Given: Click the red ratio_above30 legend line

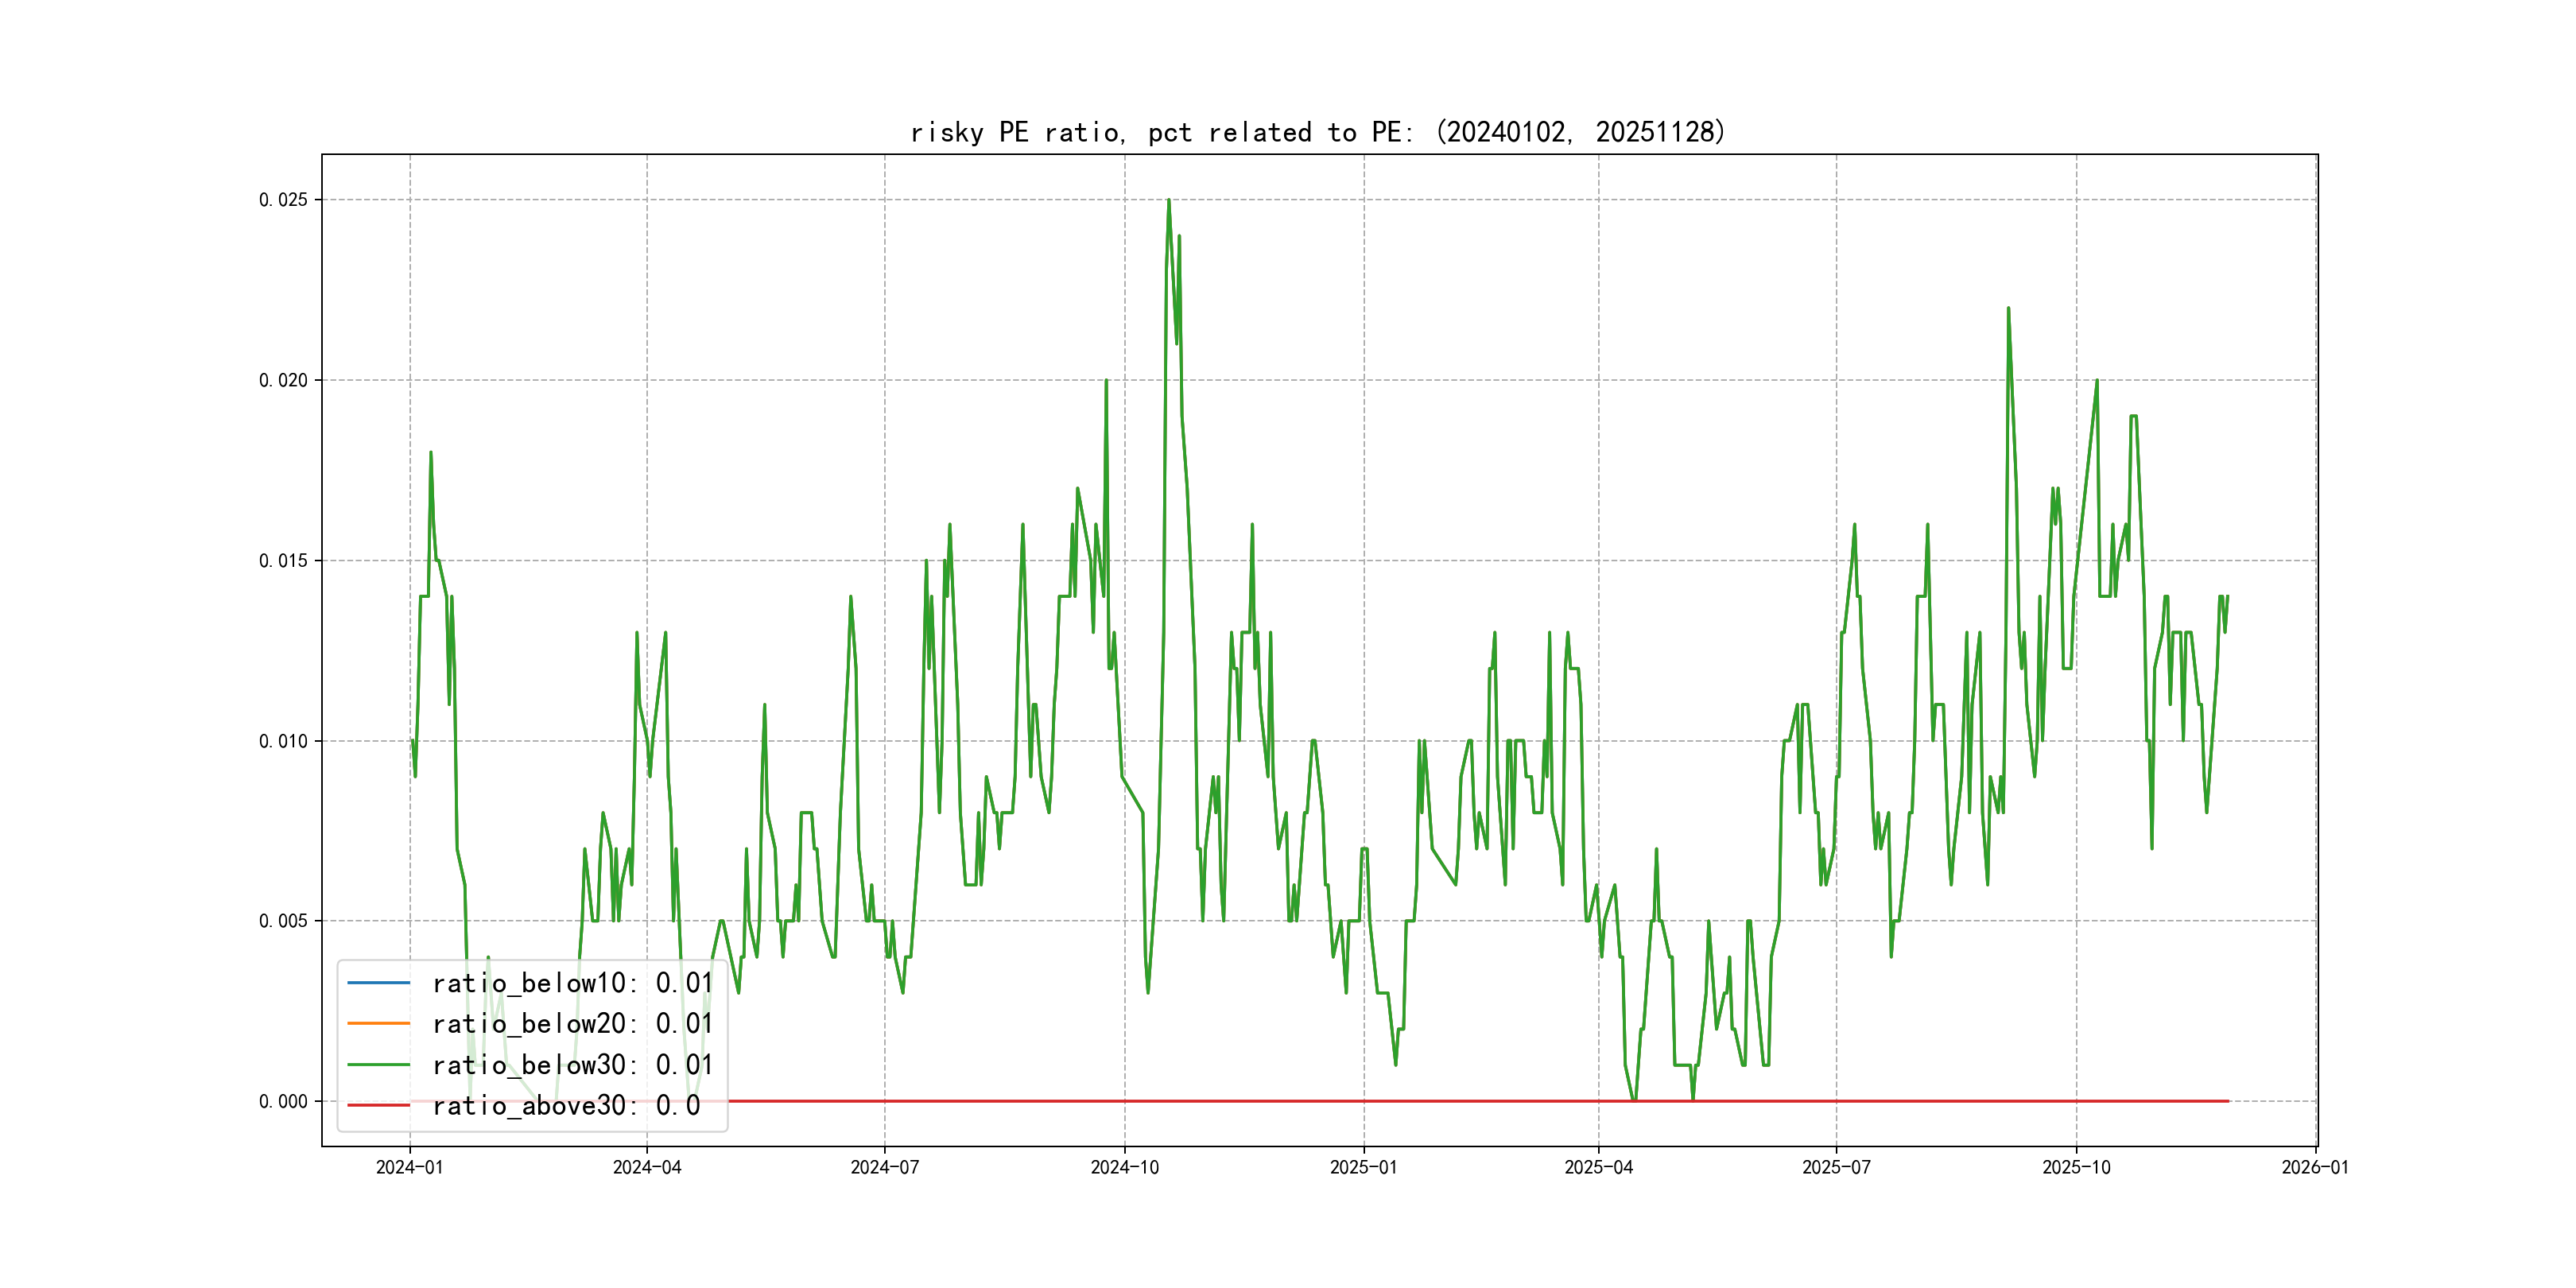Looking at the screenshot, I should pyautogui.click(x=378, y=1106).
